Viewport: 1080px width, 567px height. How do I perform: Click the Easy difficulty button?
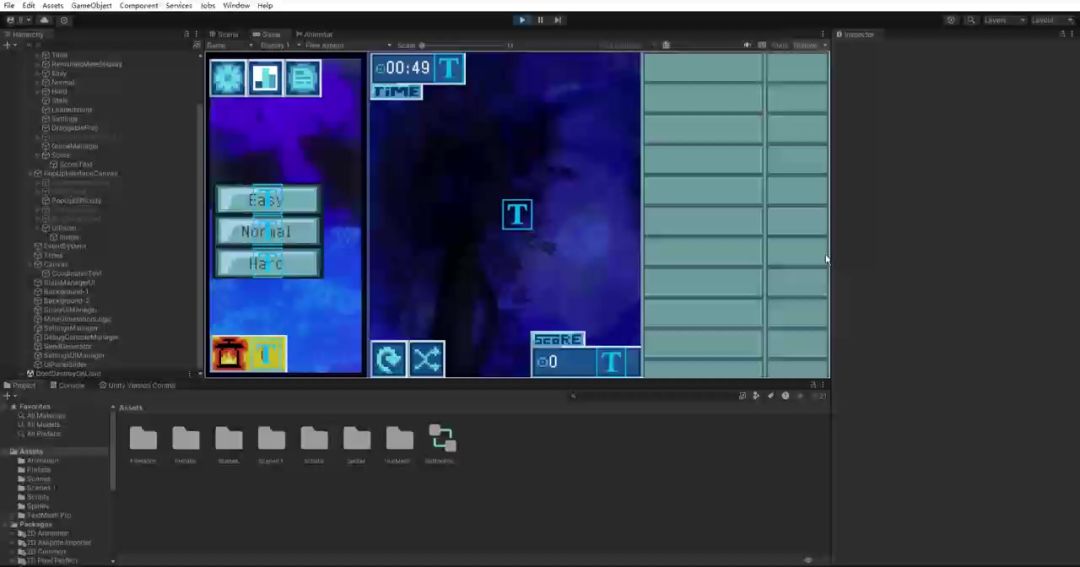267,200
